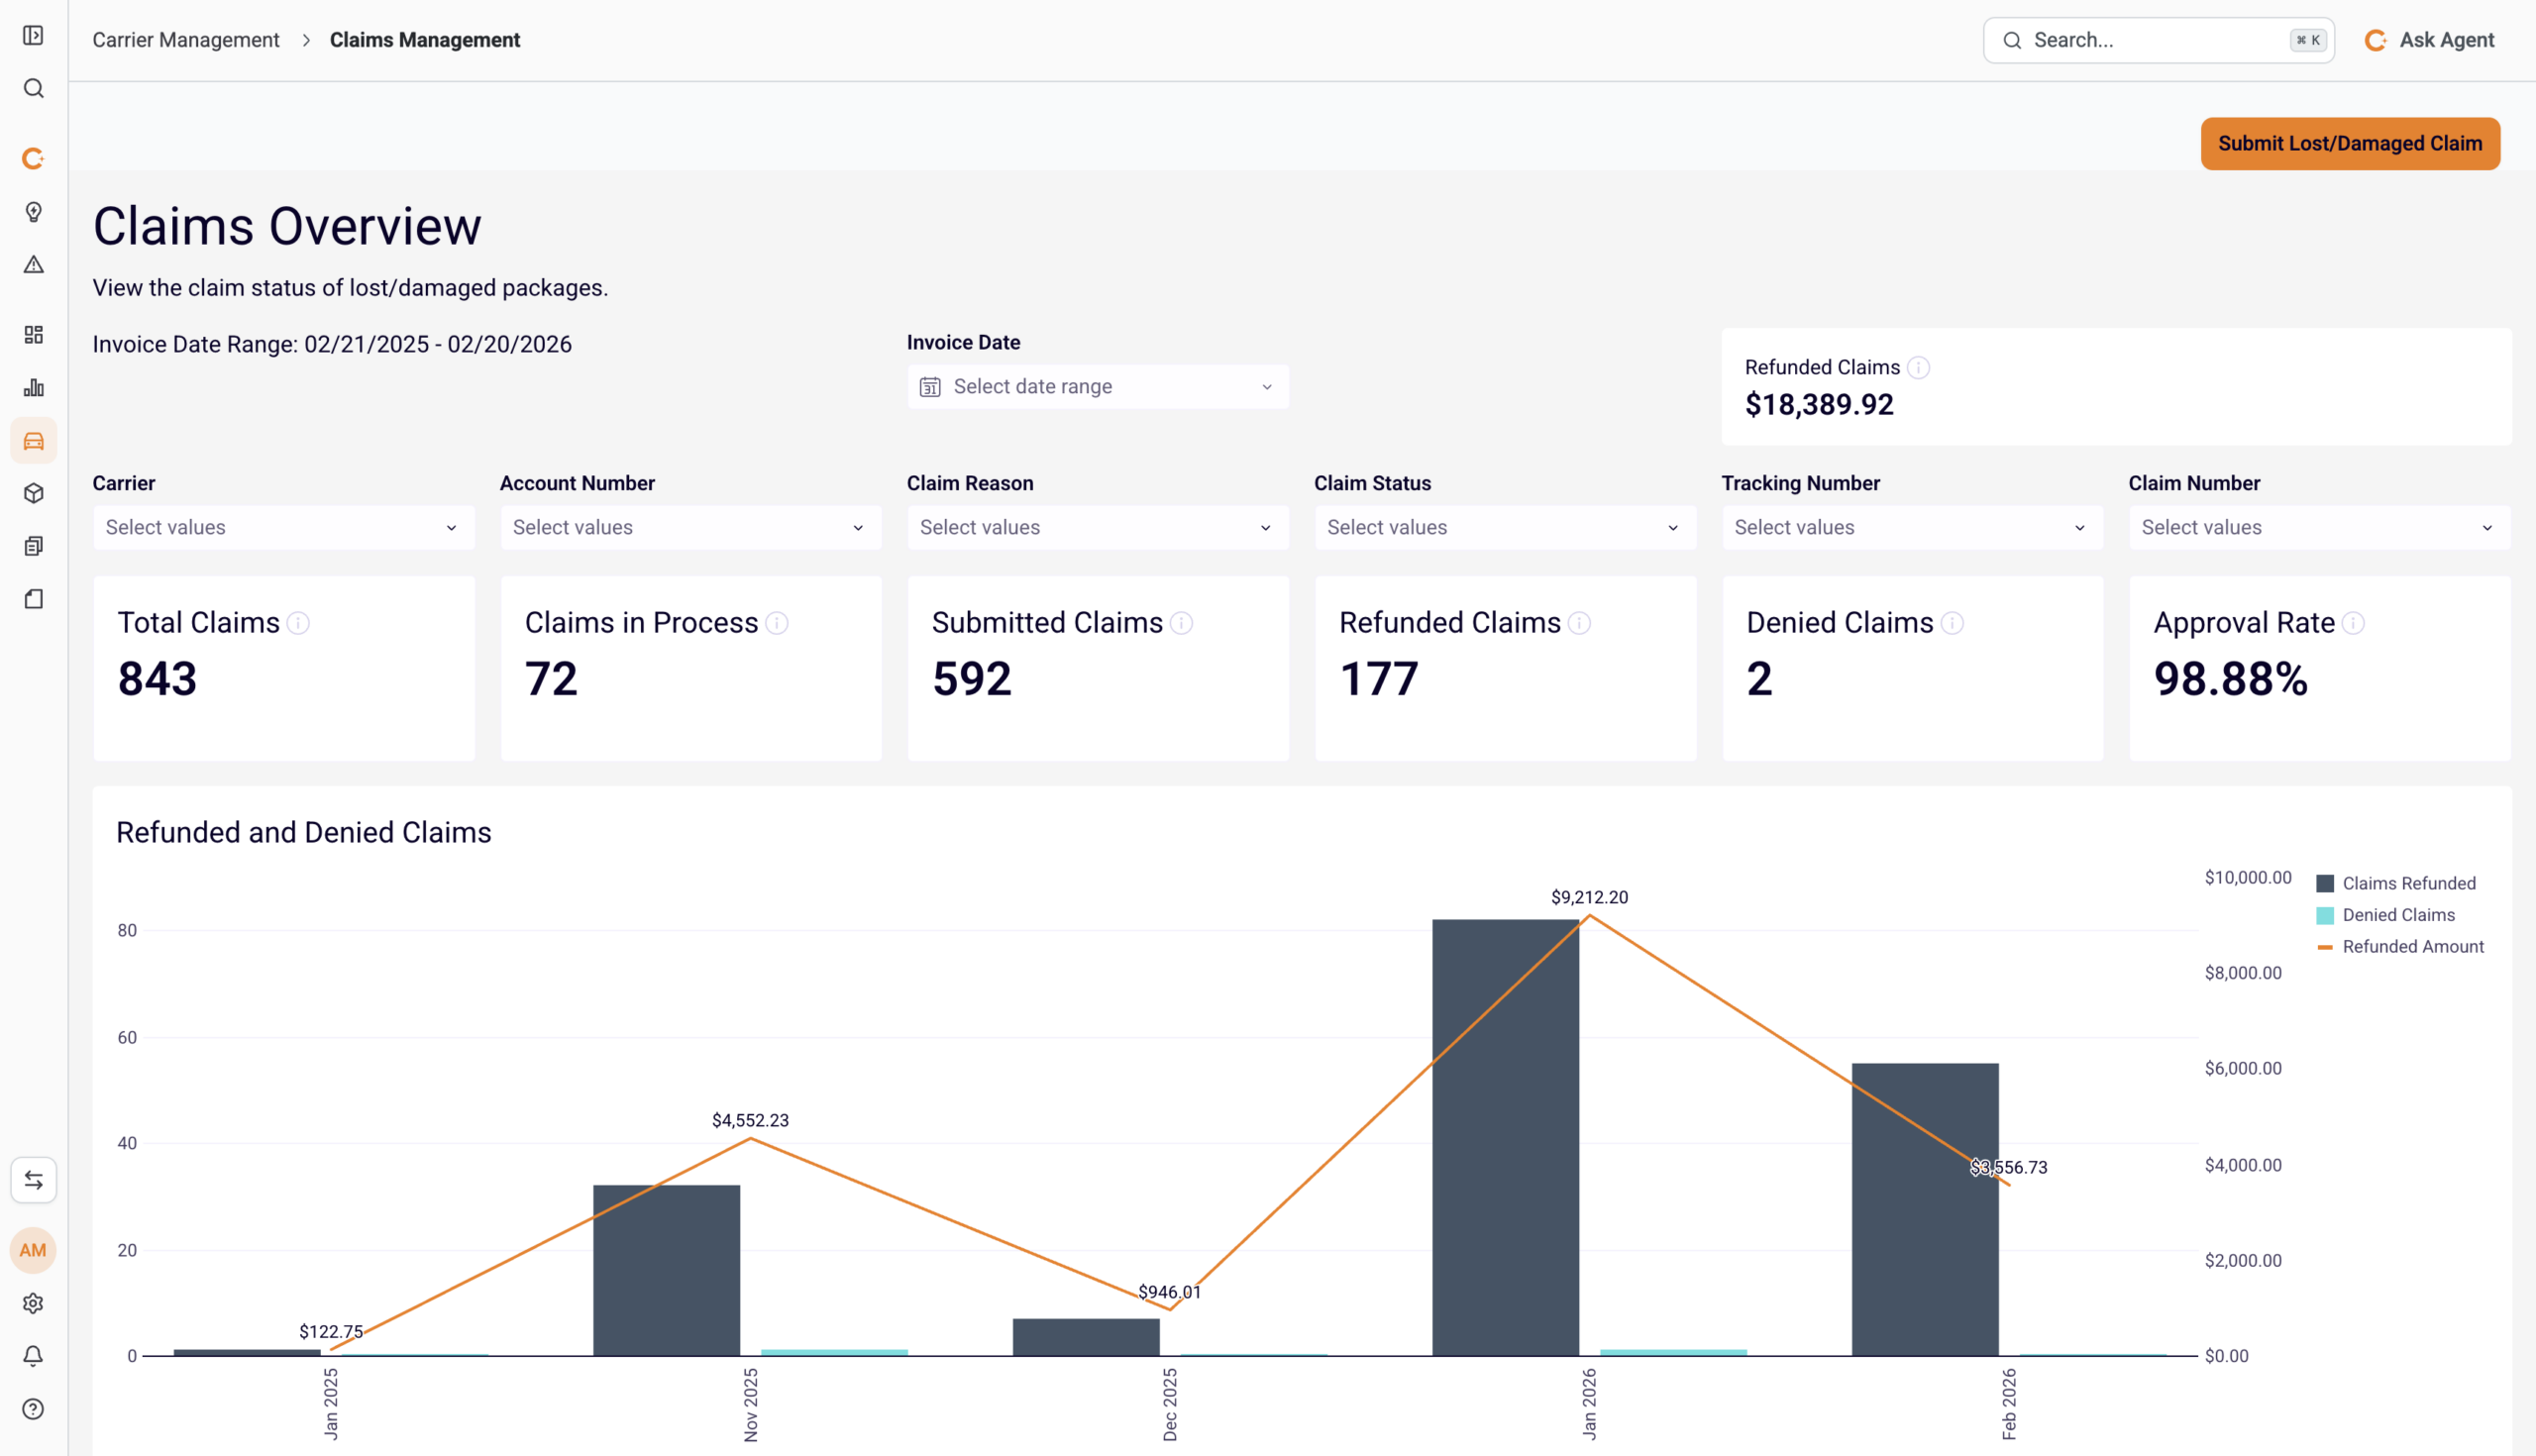Expand the Claim Status dropdown
Screen dimensions: 2536x1456
point(1504,528)
